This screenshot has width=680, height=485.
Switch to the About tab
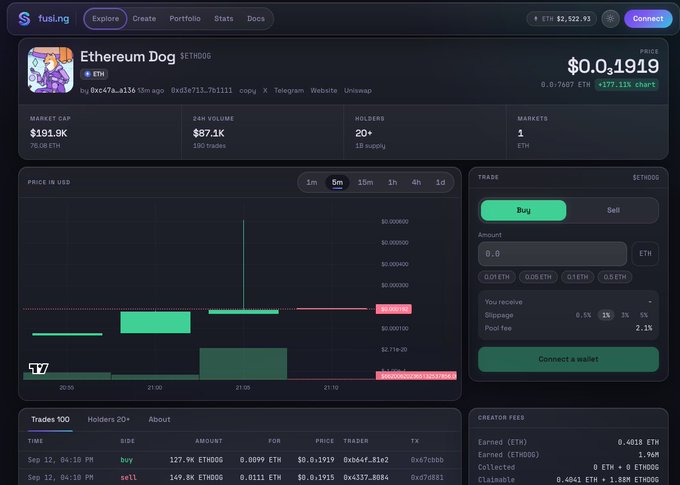pos(159,419)
